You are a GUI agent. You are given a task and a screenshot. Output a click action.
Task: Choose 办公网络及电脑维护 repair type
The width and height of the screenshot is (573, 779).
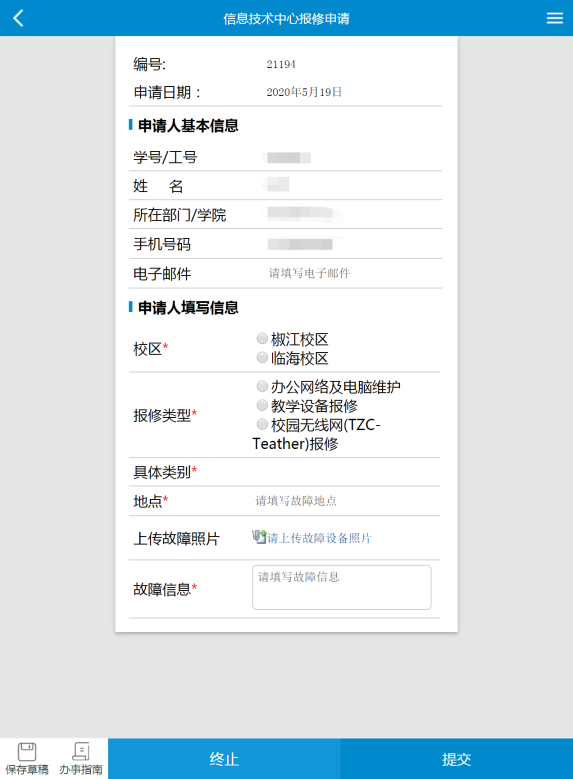coord(262,386)
